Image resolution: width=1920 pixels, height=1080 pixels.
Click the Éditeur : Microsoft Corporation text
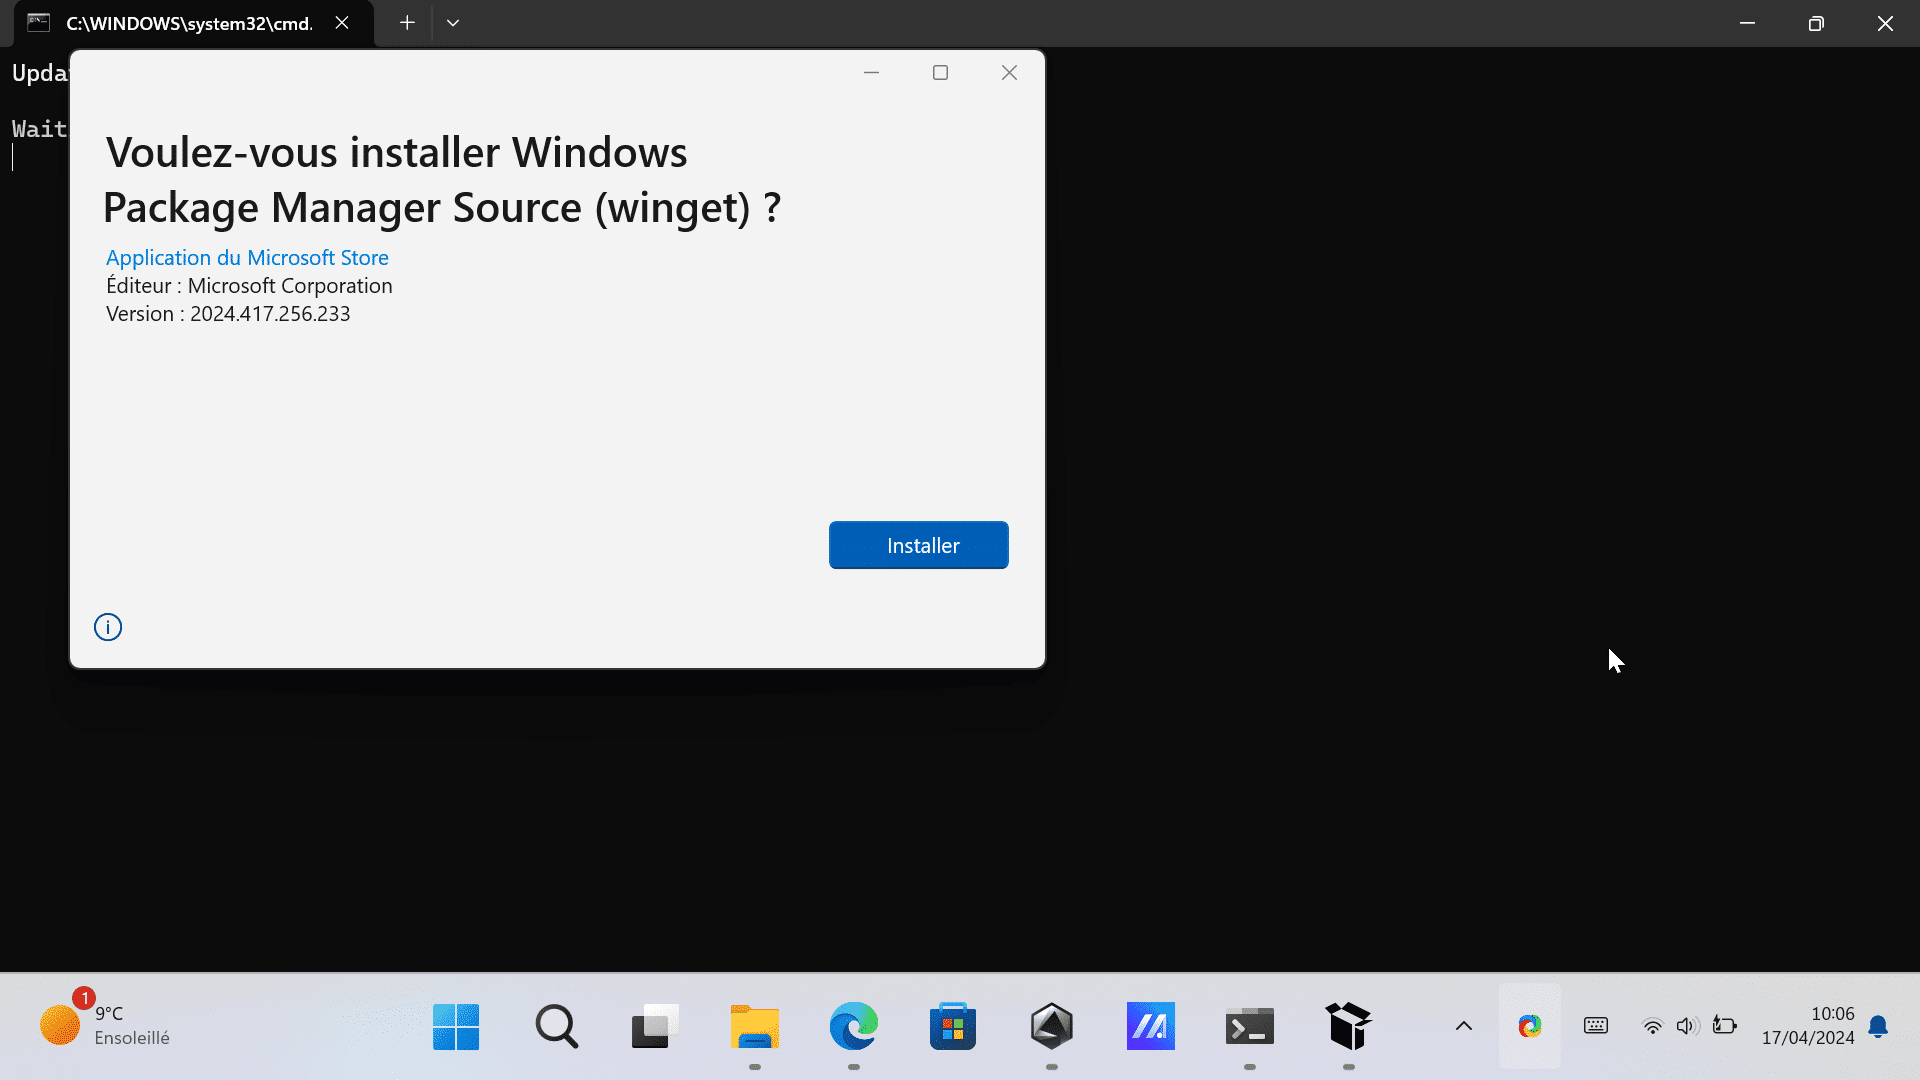coord(249,286)
